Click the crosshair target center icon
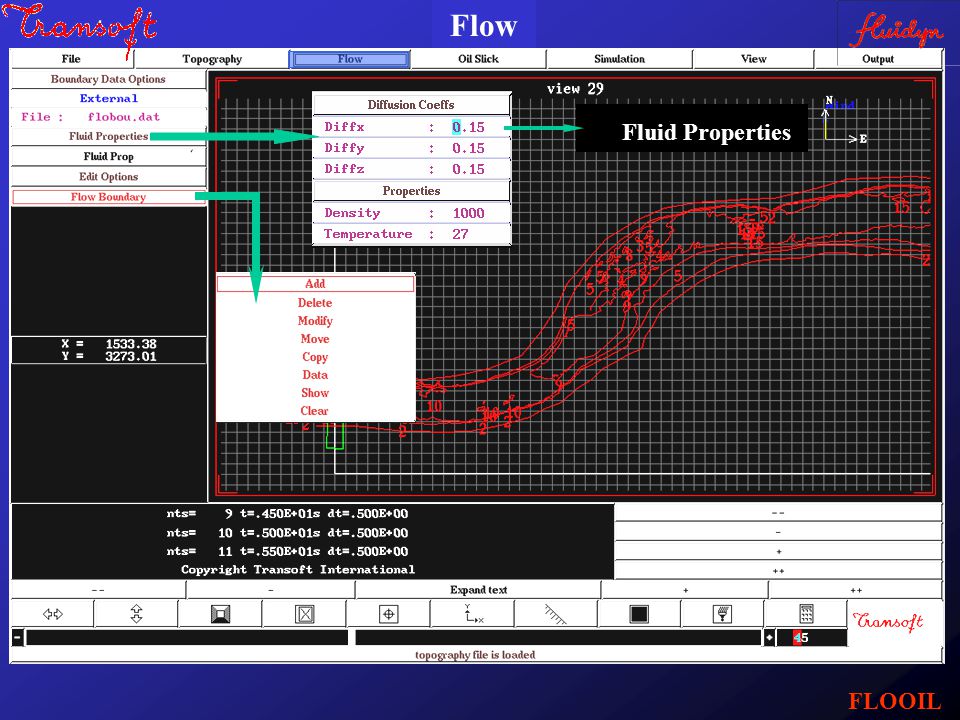Image resolution: width=960 pixels, height=720 pixels. pos(389,613)
